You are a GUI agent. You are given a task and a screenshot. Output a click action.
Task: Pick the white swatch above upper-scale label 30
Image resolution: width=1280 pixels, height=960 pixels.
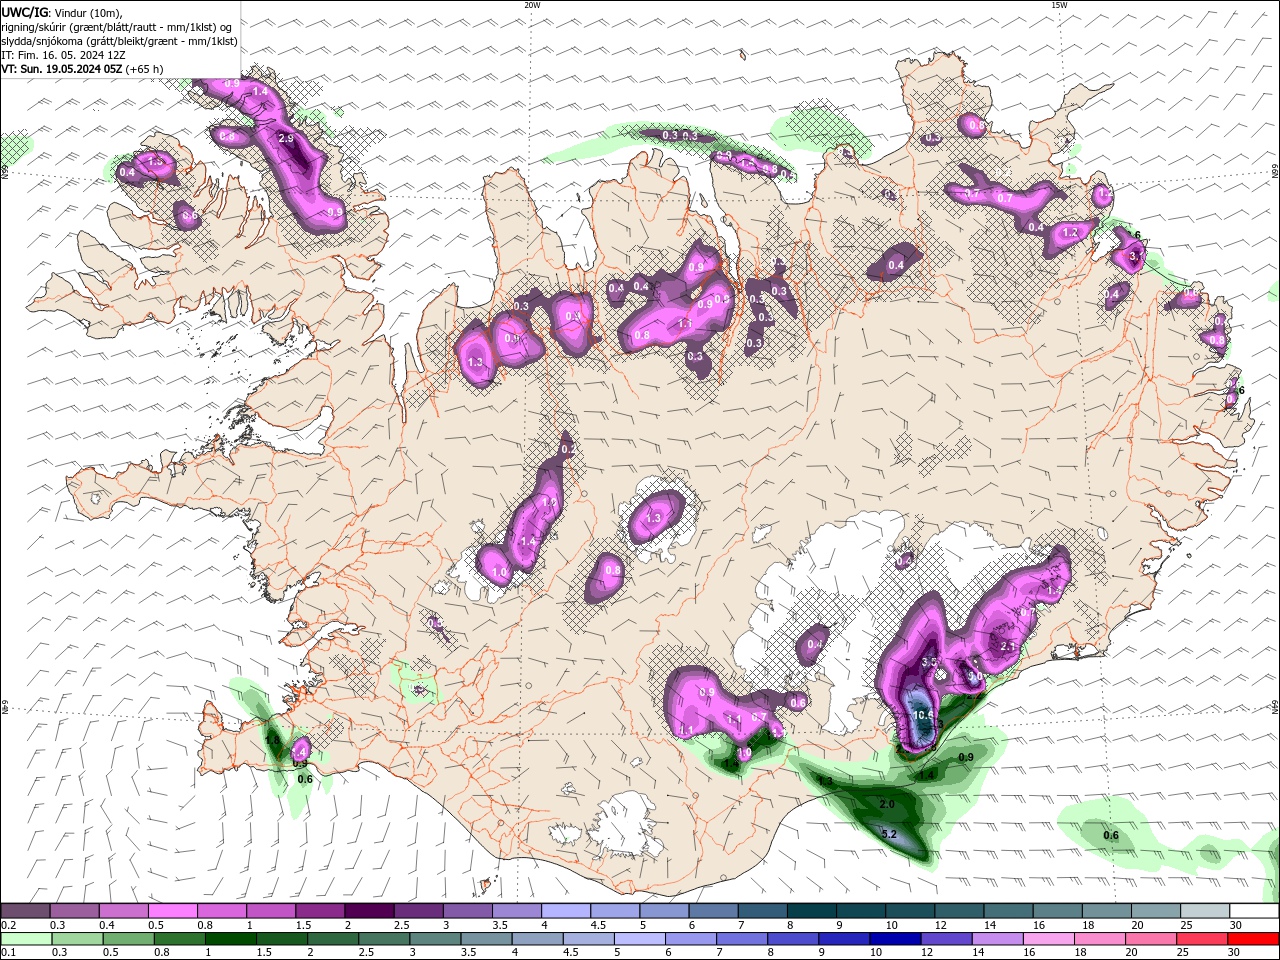pos(1254,911)
